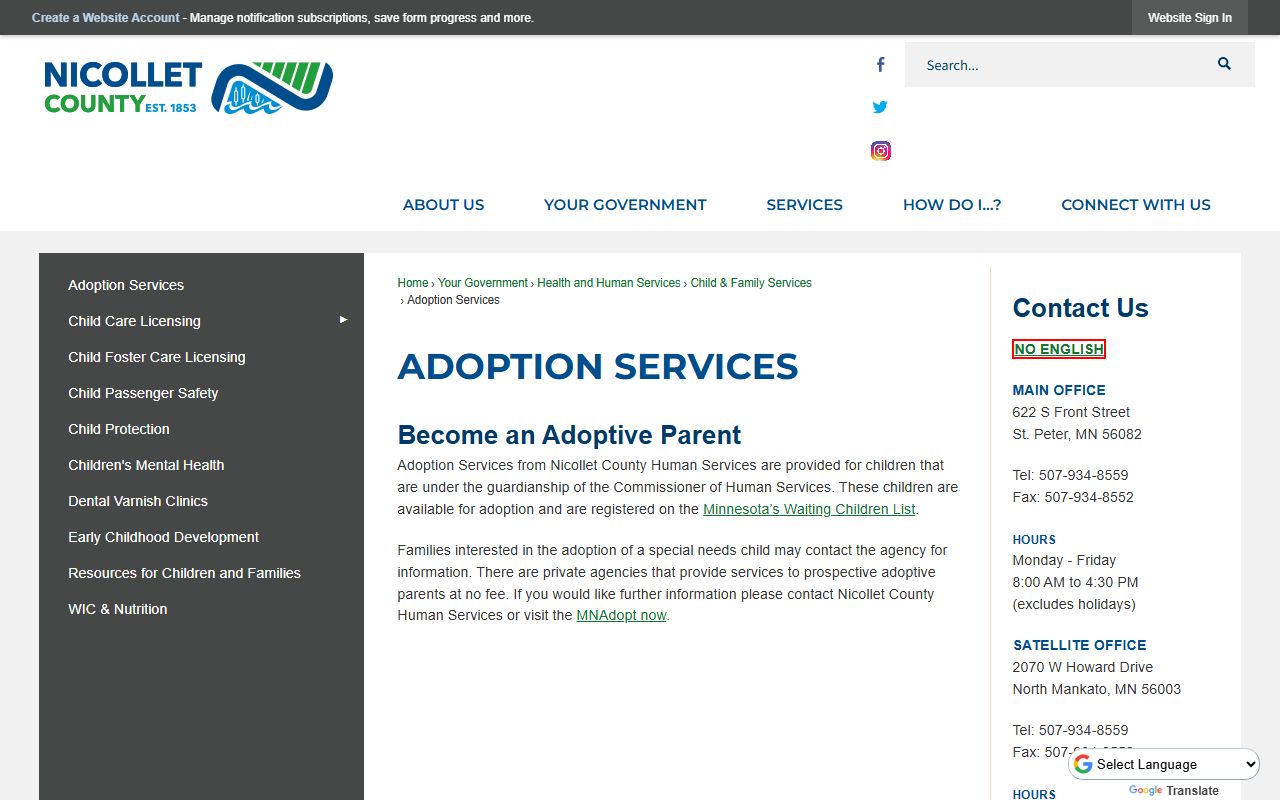Click the Website Sign In button

coord(1190,18)
